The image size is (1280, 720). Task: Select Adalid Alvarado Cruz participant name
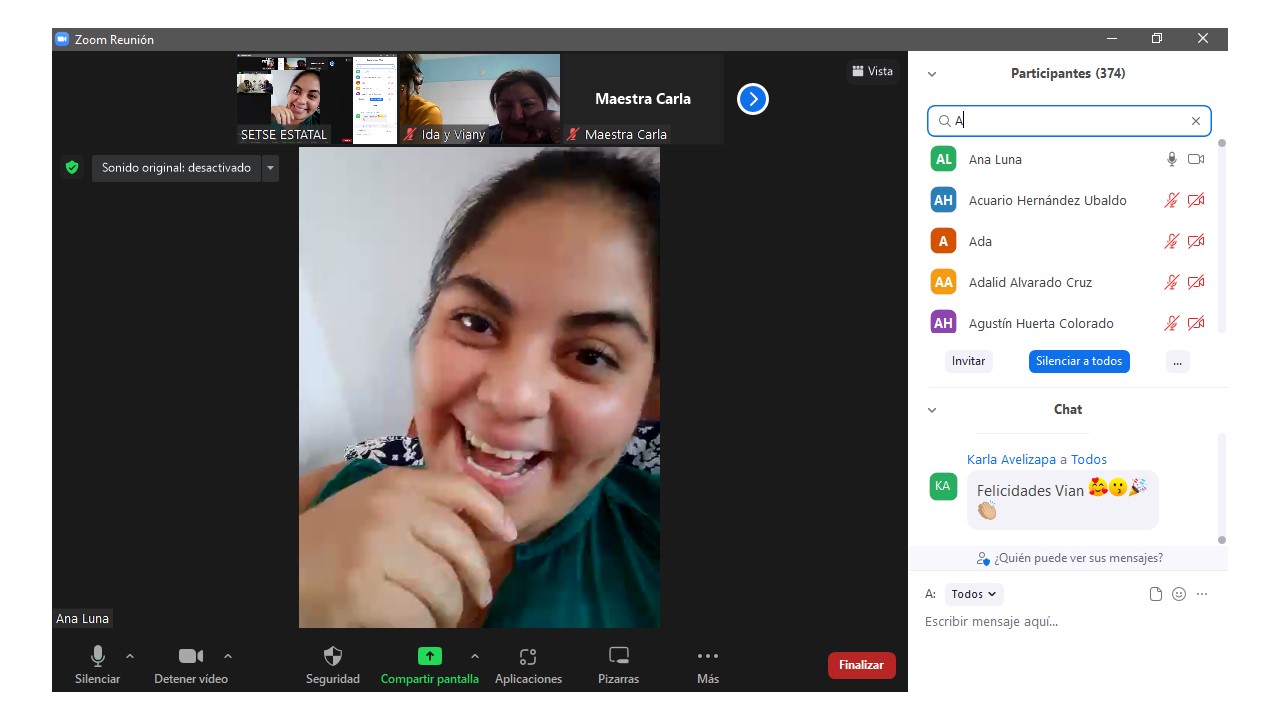(x=1030, y=282)
